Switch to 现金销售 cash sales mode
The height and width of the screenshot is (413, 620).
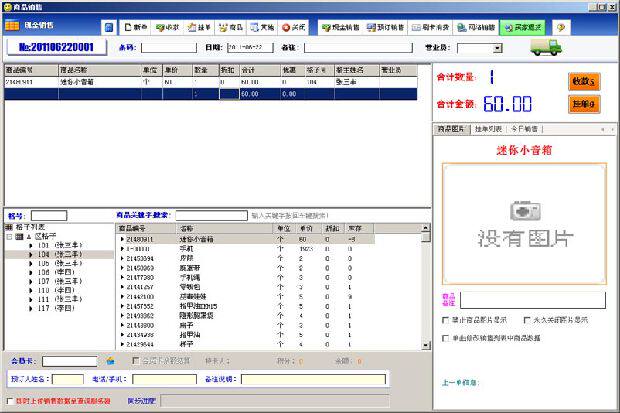[340, 27]
